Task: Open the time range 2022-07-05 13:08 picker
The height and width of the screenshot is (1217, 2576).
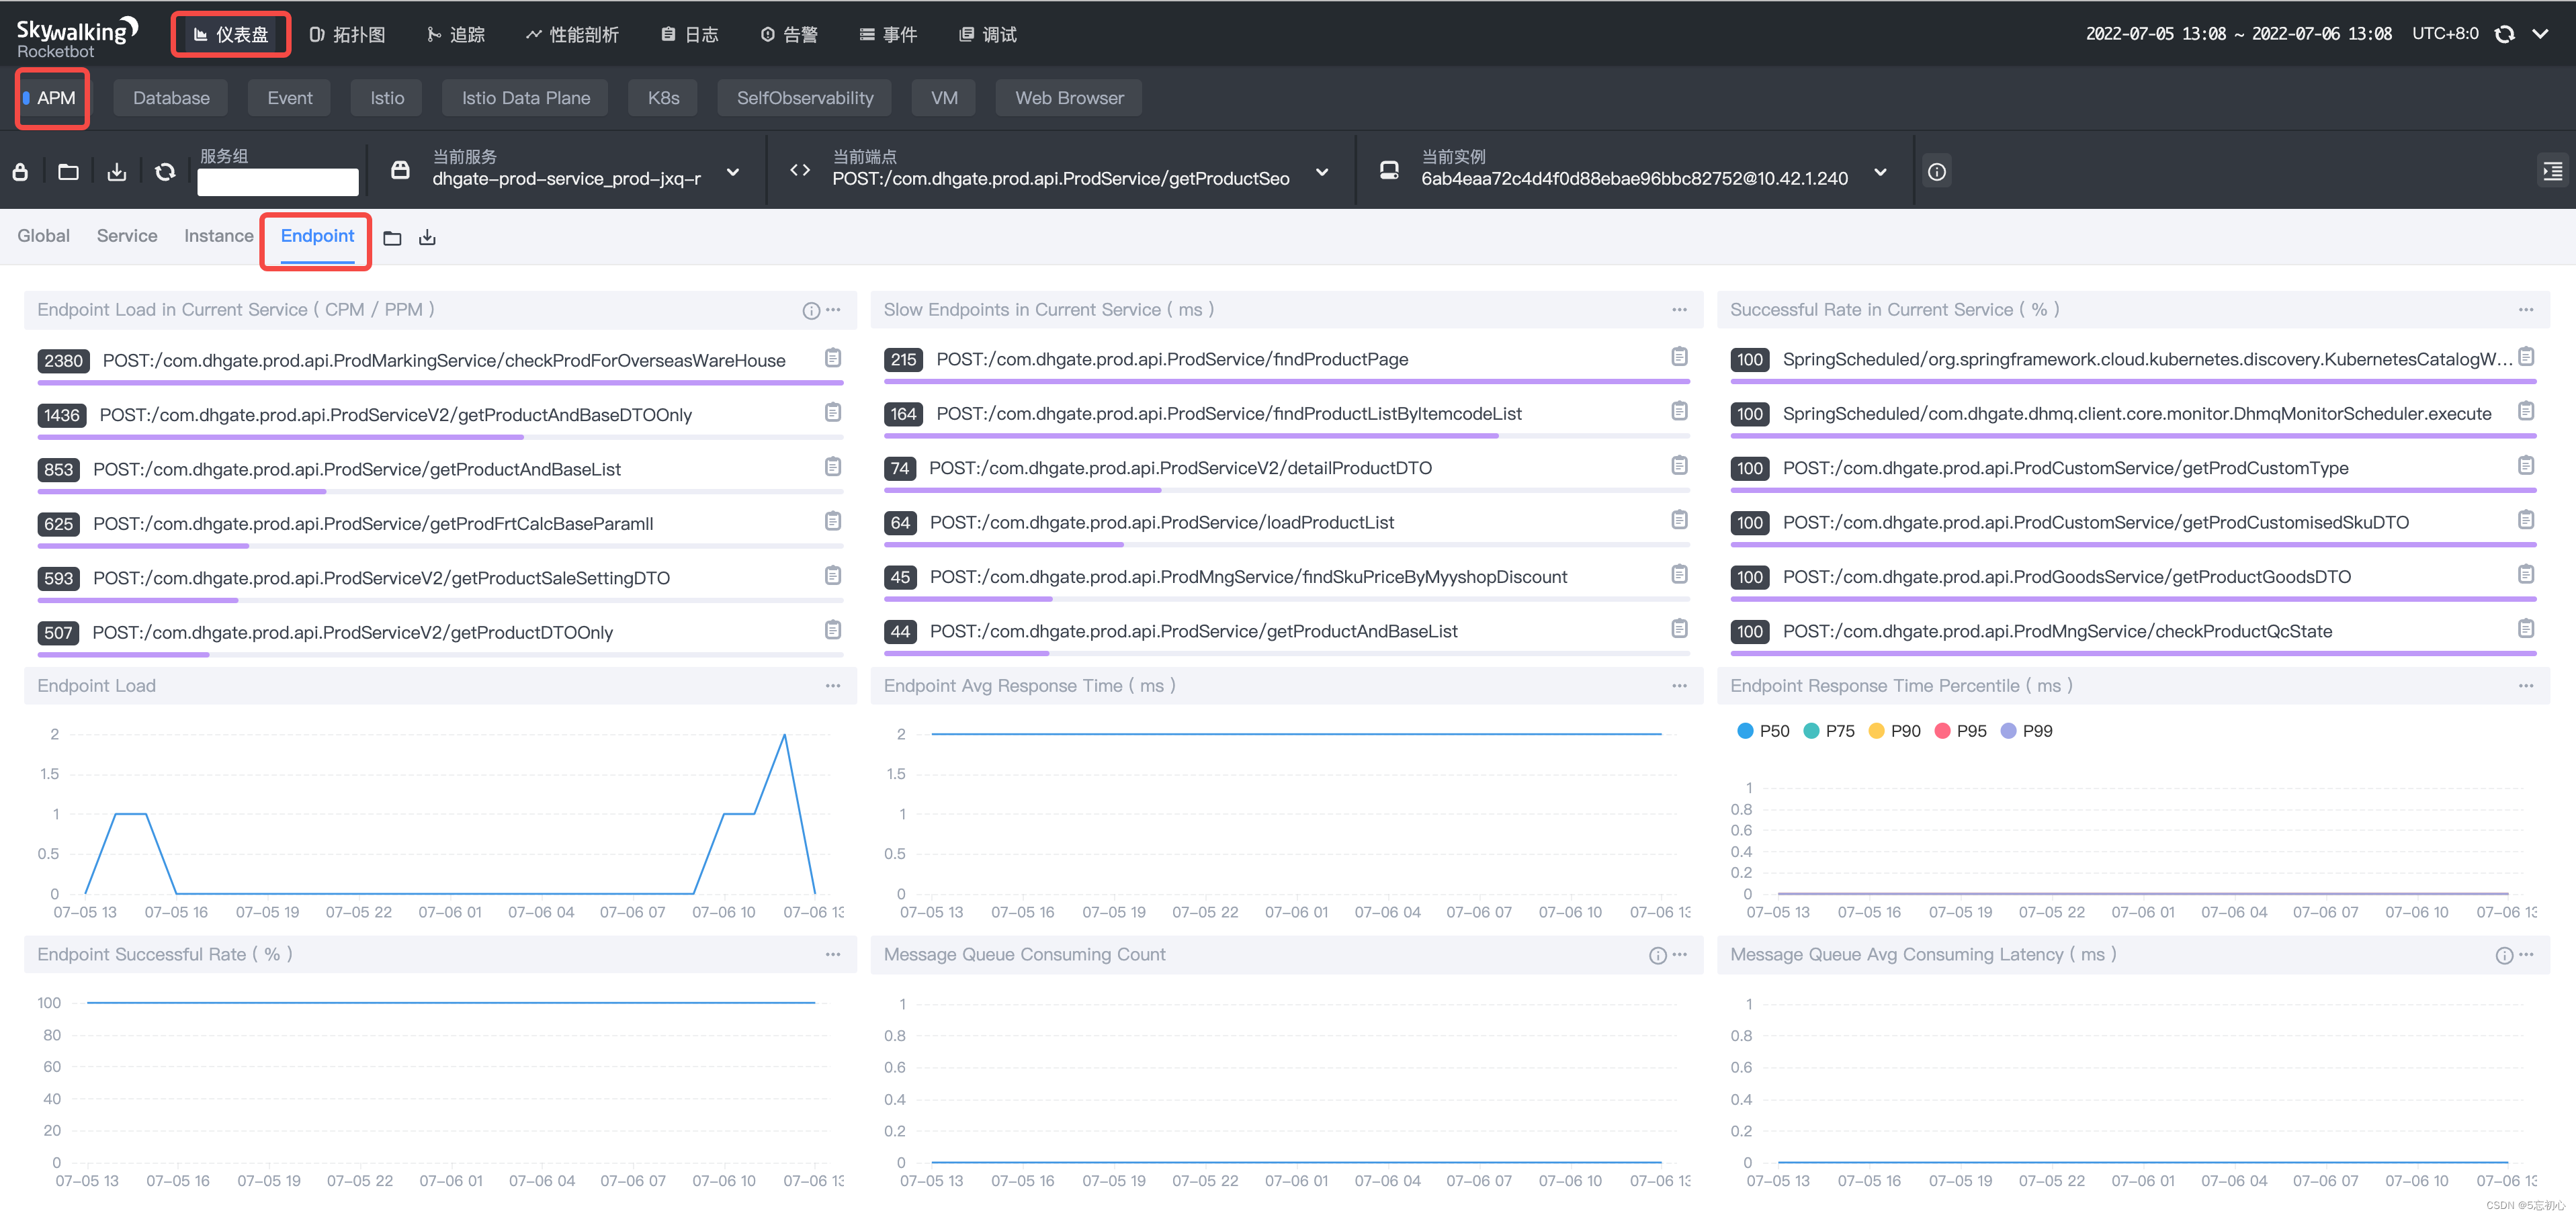Action: 2238,34
